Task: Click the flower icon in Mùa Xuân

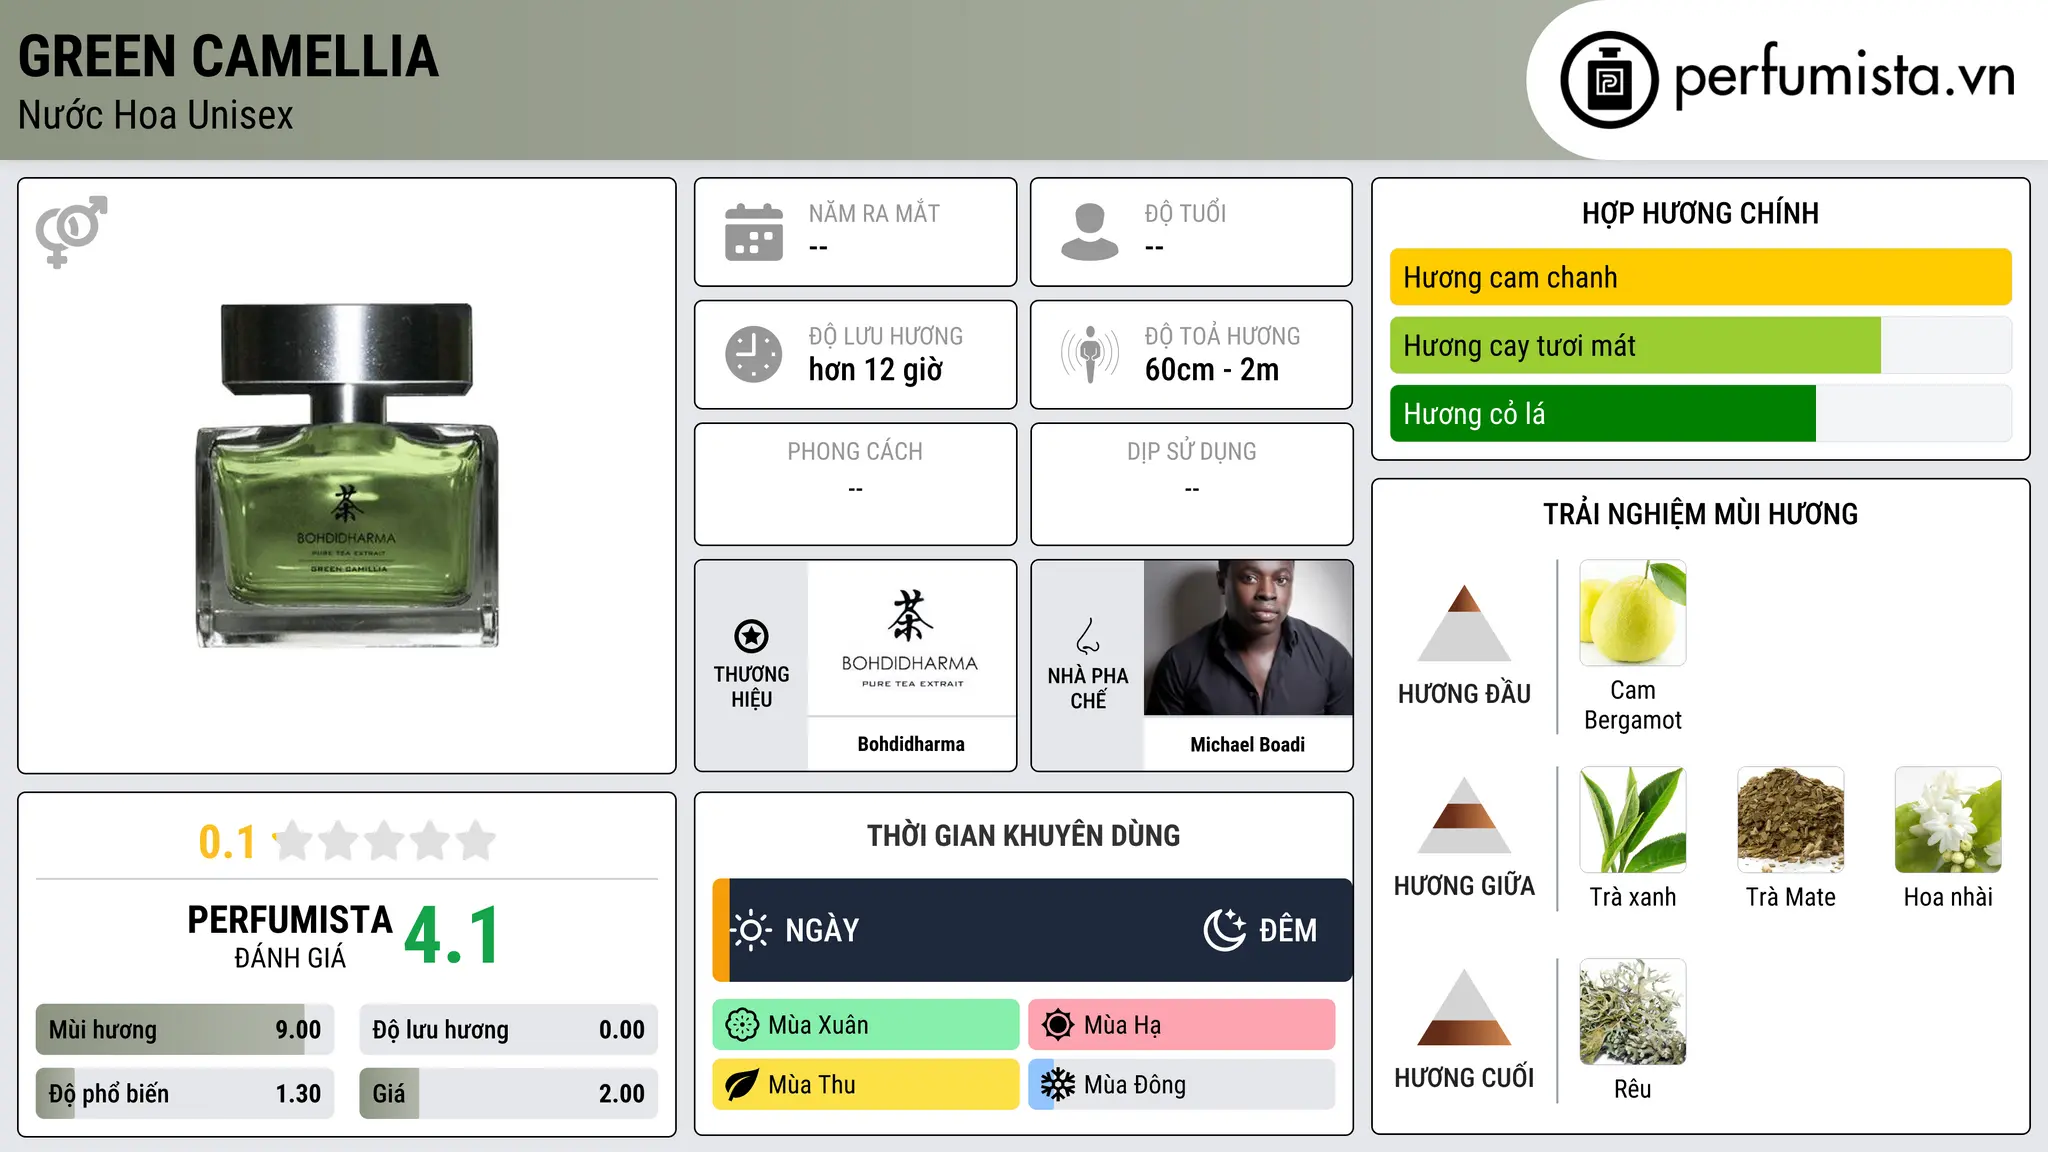Action: [742, 1025]
